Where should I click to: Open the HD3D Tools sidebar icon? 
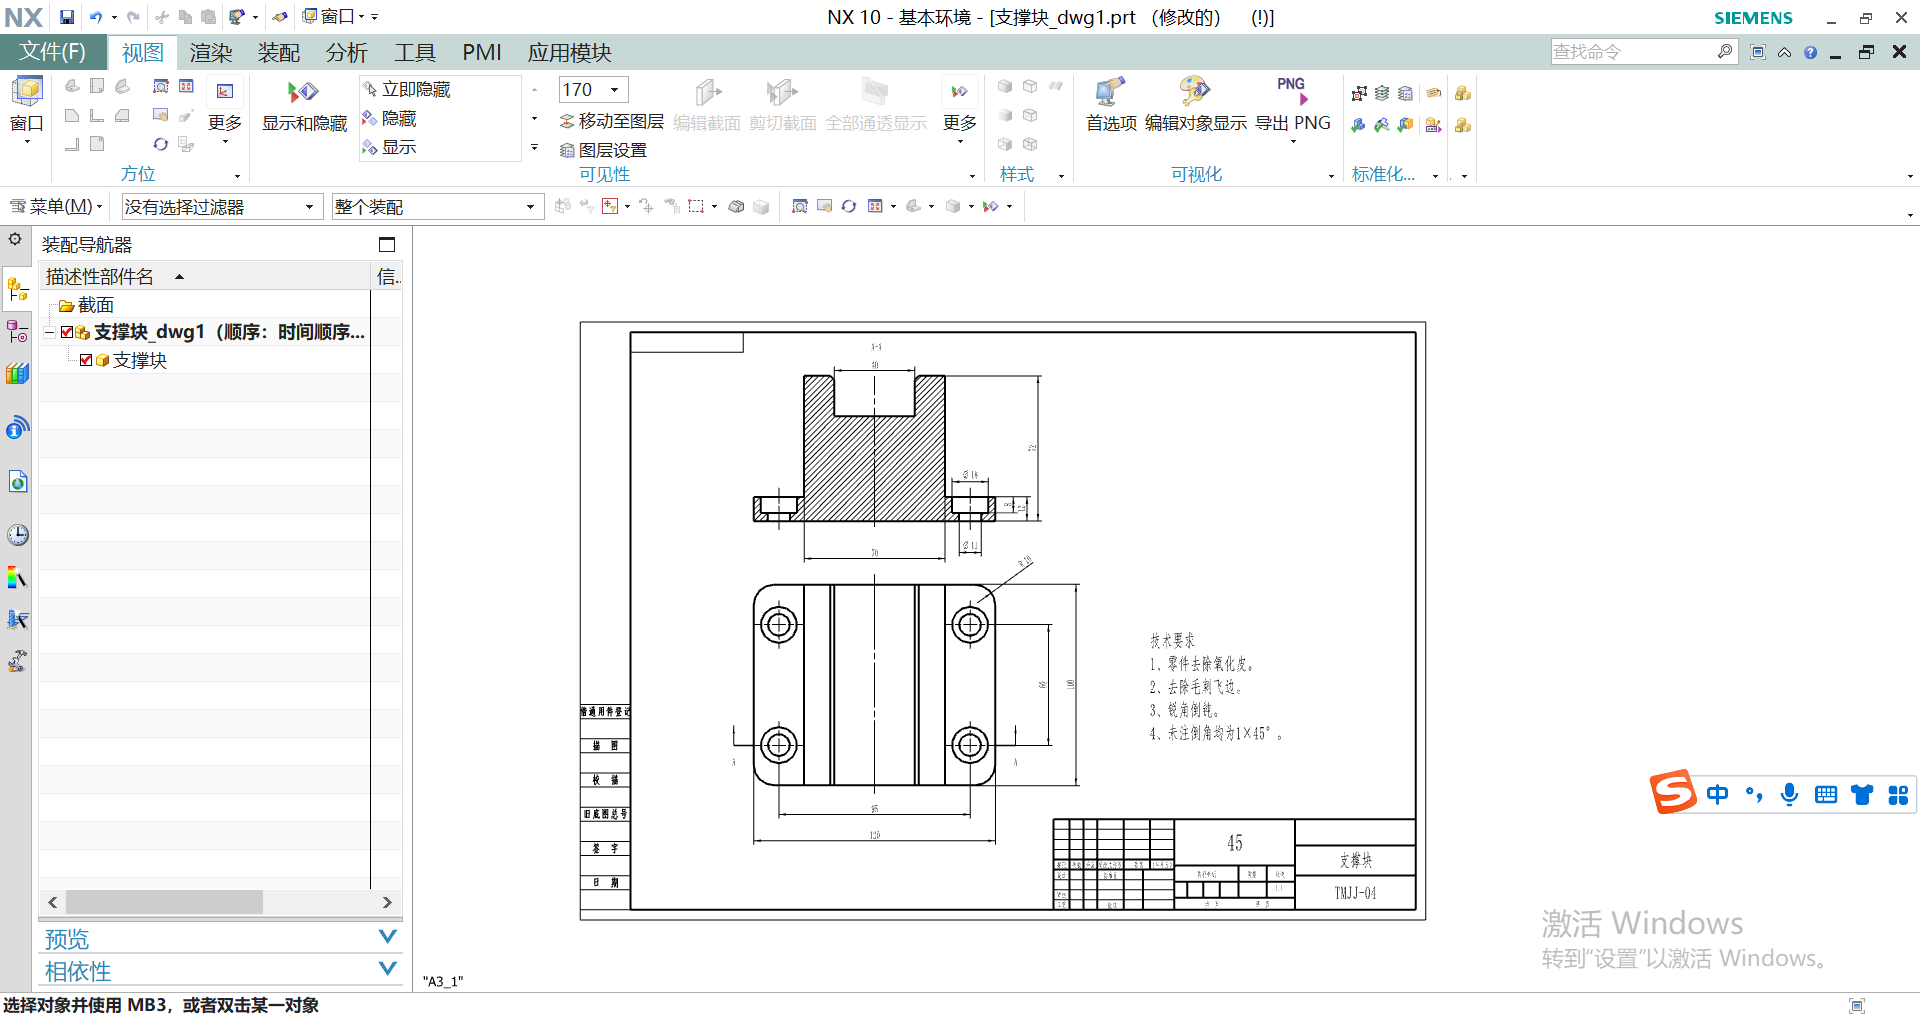[x=17, y=428]
